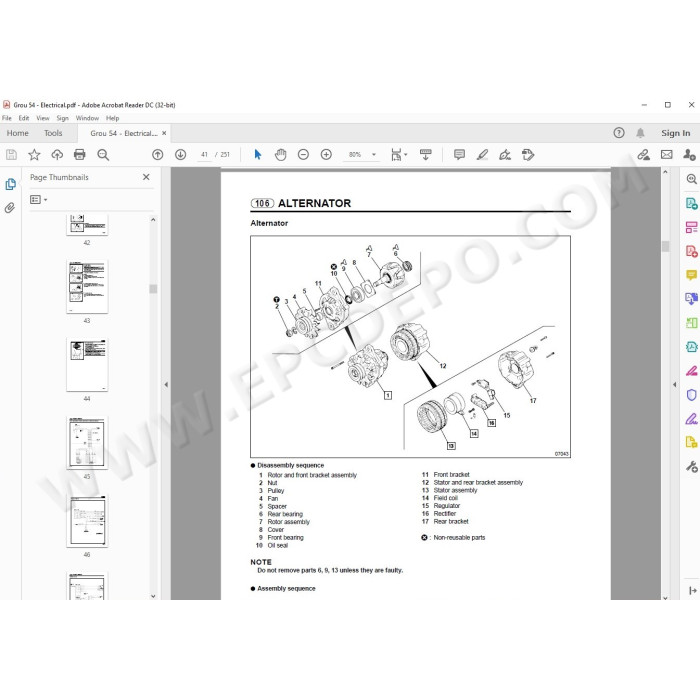Image resolution: width=700 pixels, height=700 pixels.
Task: Select the Grou 54 - Electrical document tab
Action: click(x=124, y=133)
